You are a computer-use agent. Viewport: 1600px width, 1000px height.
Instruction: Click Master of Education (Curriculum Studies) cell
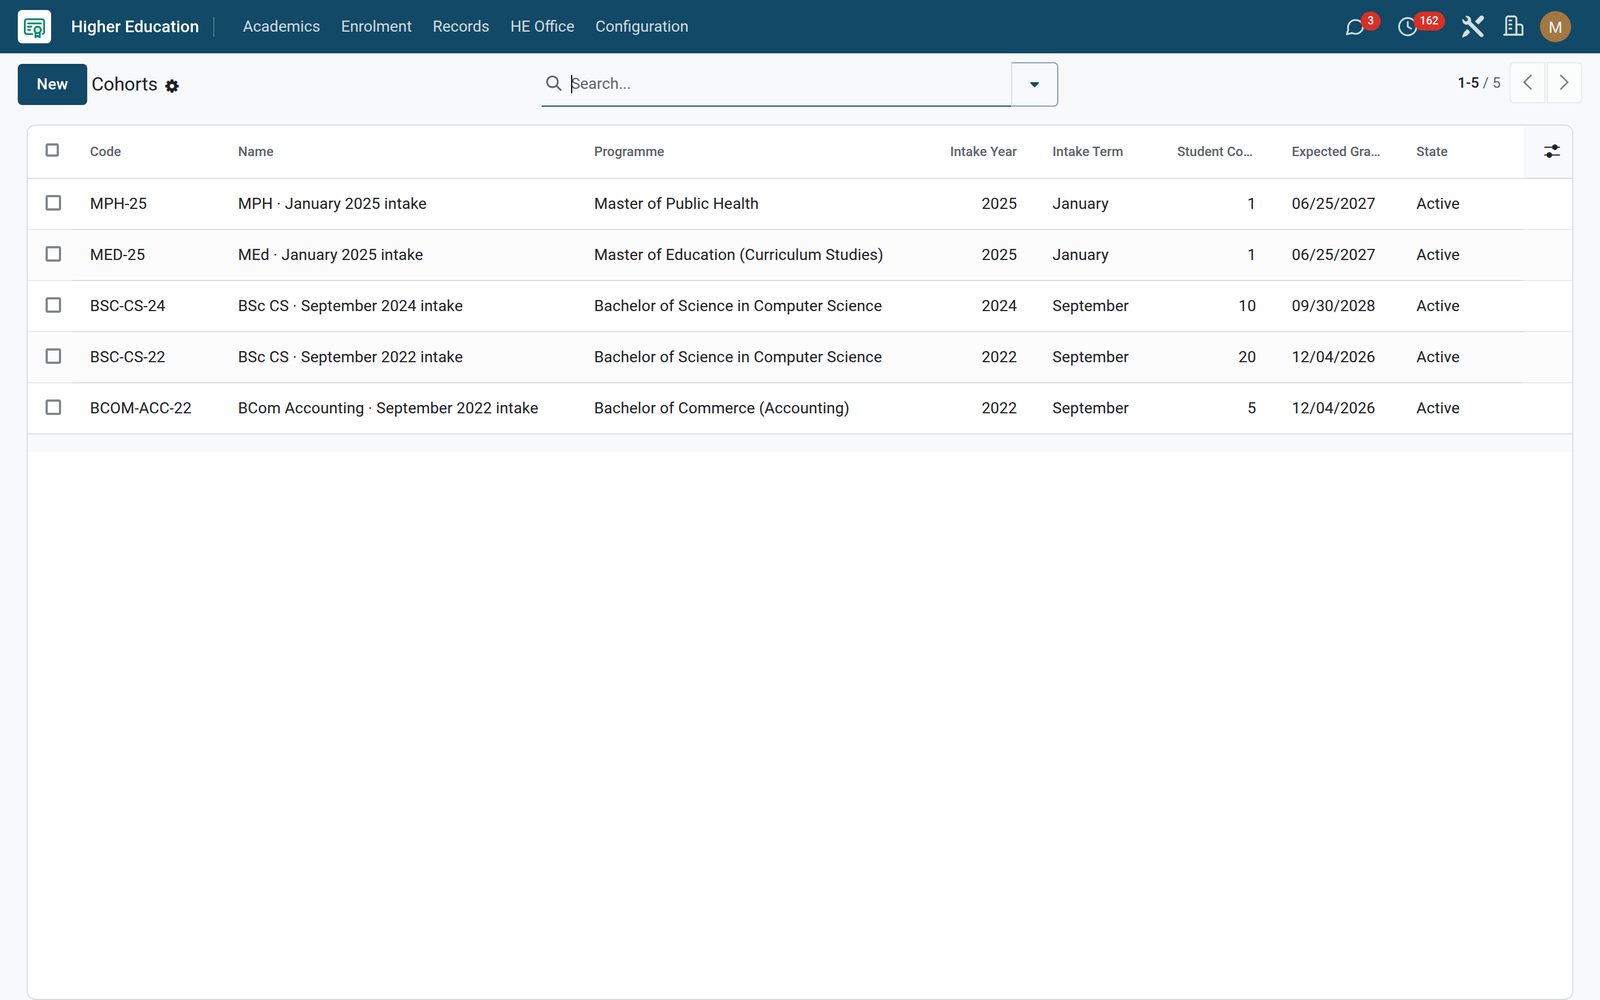738,255
